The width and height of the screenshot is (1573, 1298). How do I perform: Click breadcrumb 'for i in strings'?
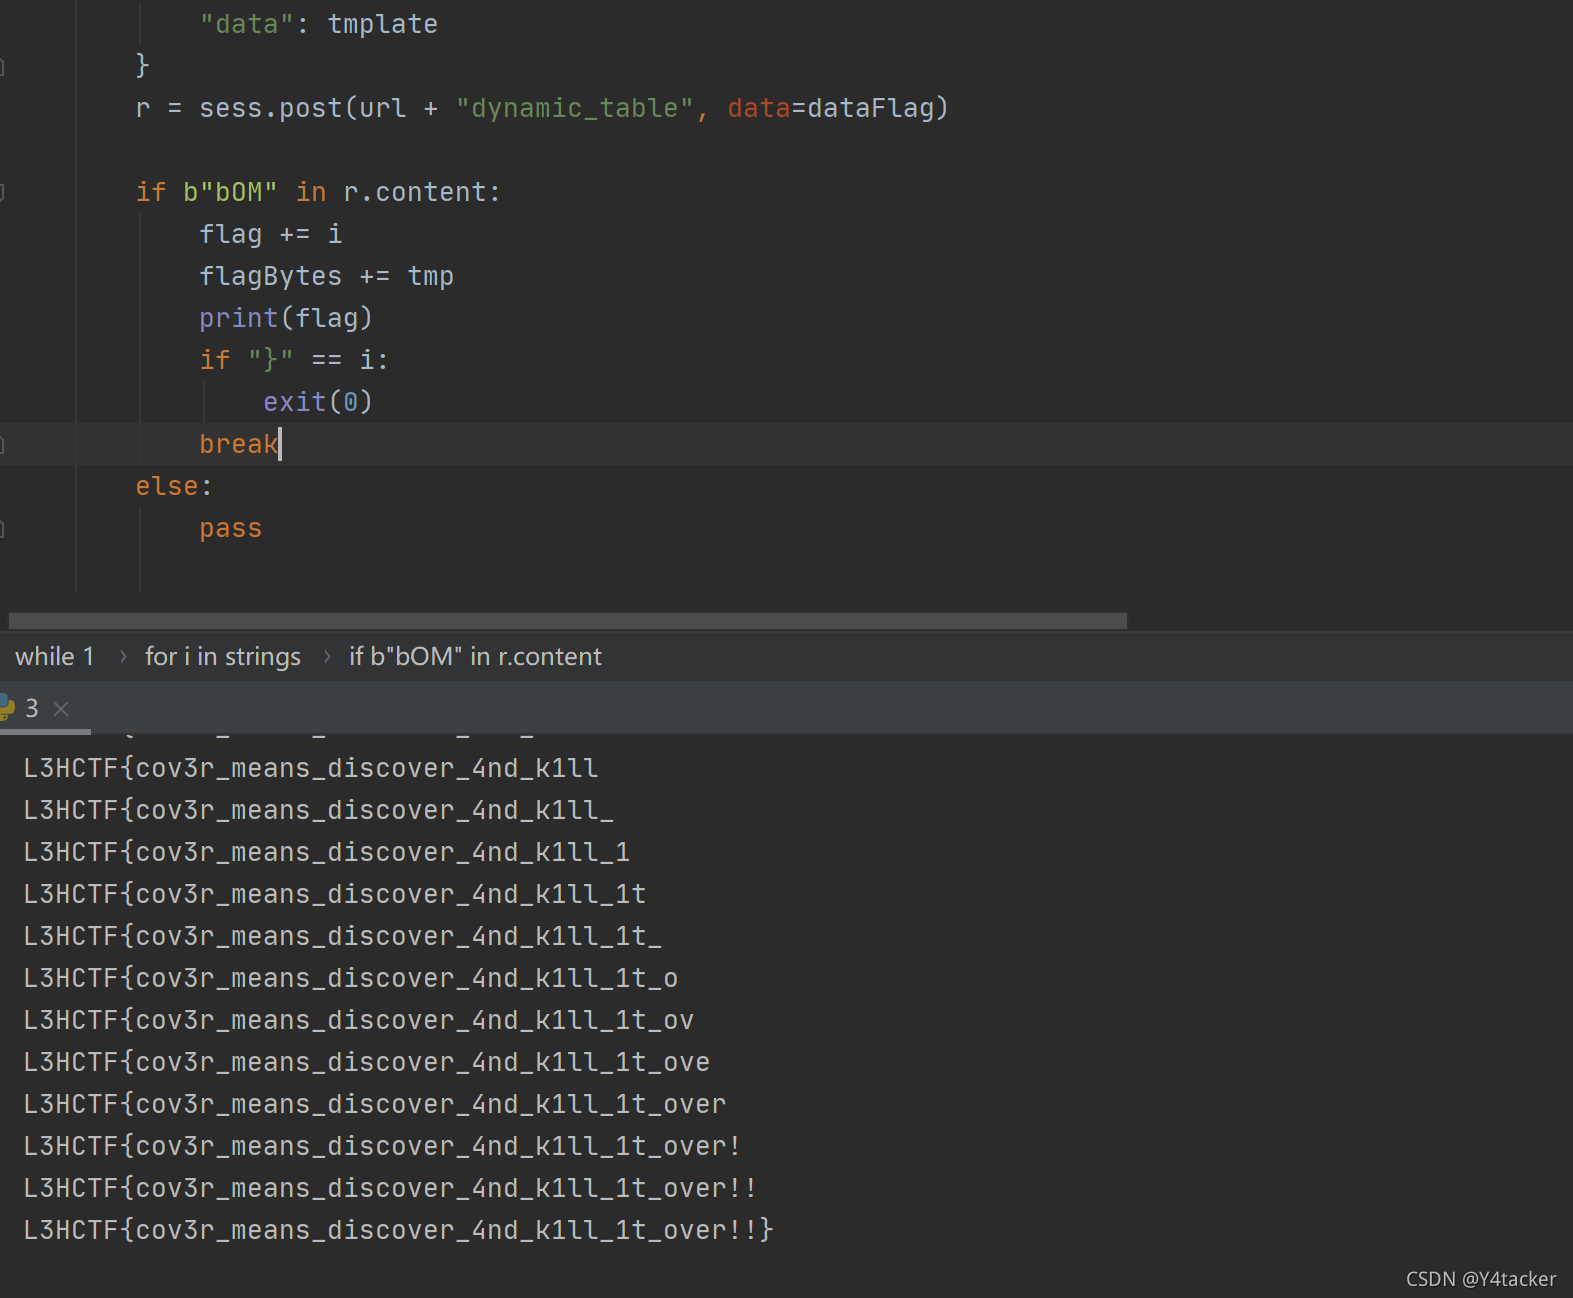(223, 657)
